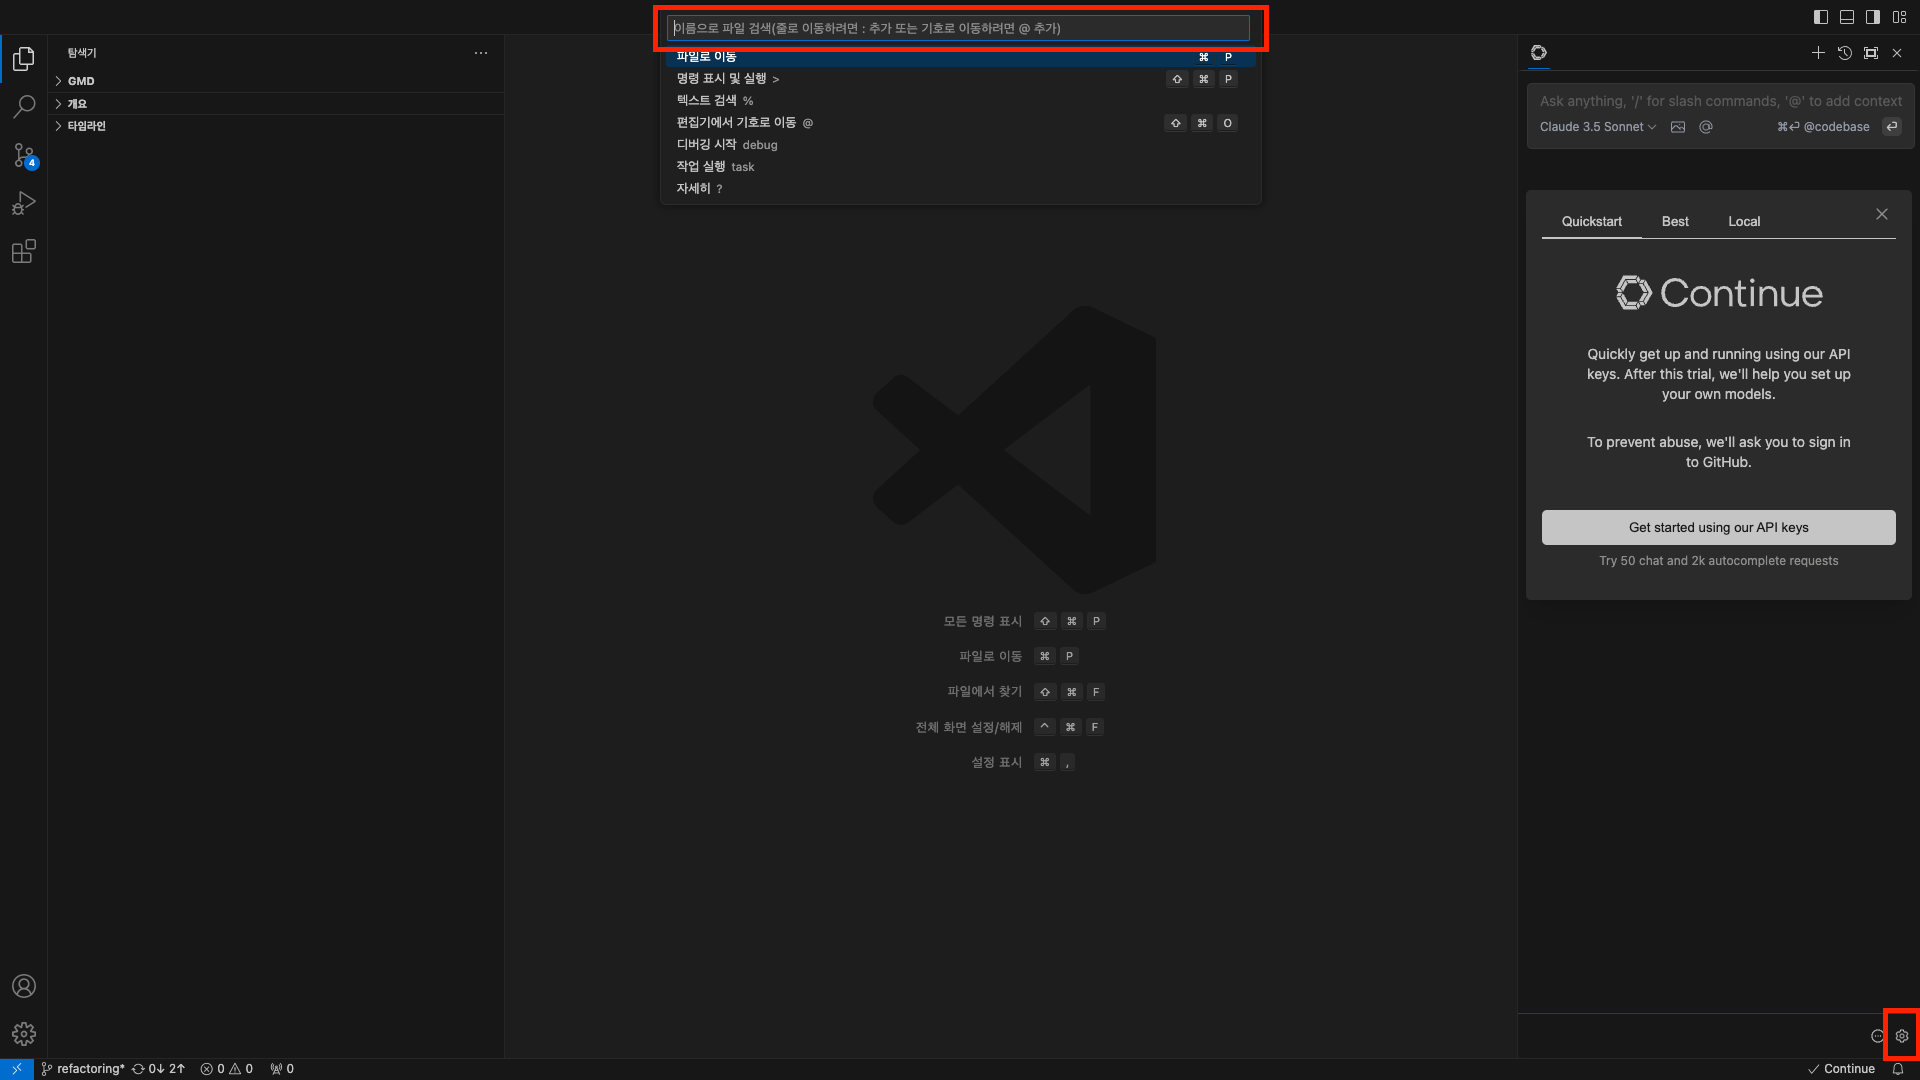The width and height of the screenshot is (1920, 1080).
Task: Toggle bottom panel layout button
Action: point(1847,17)
